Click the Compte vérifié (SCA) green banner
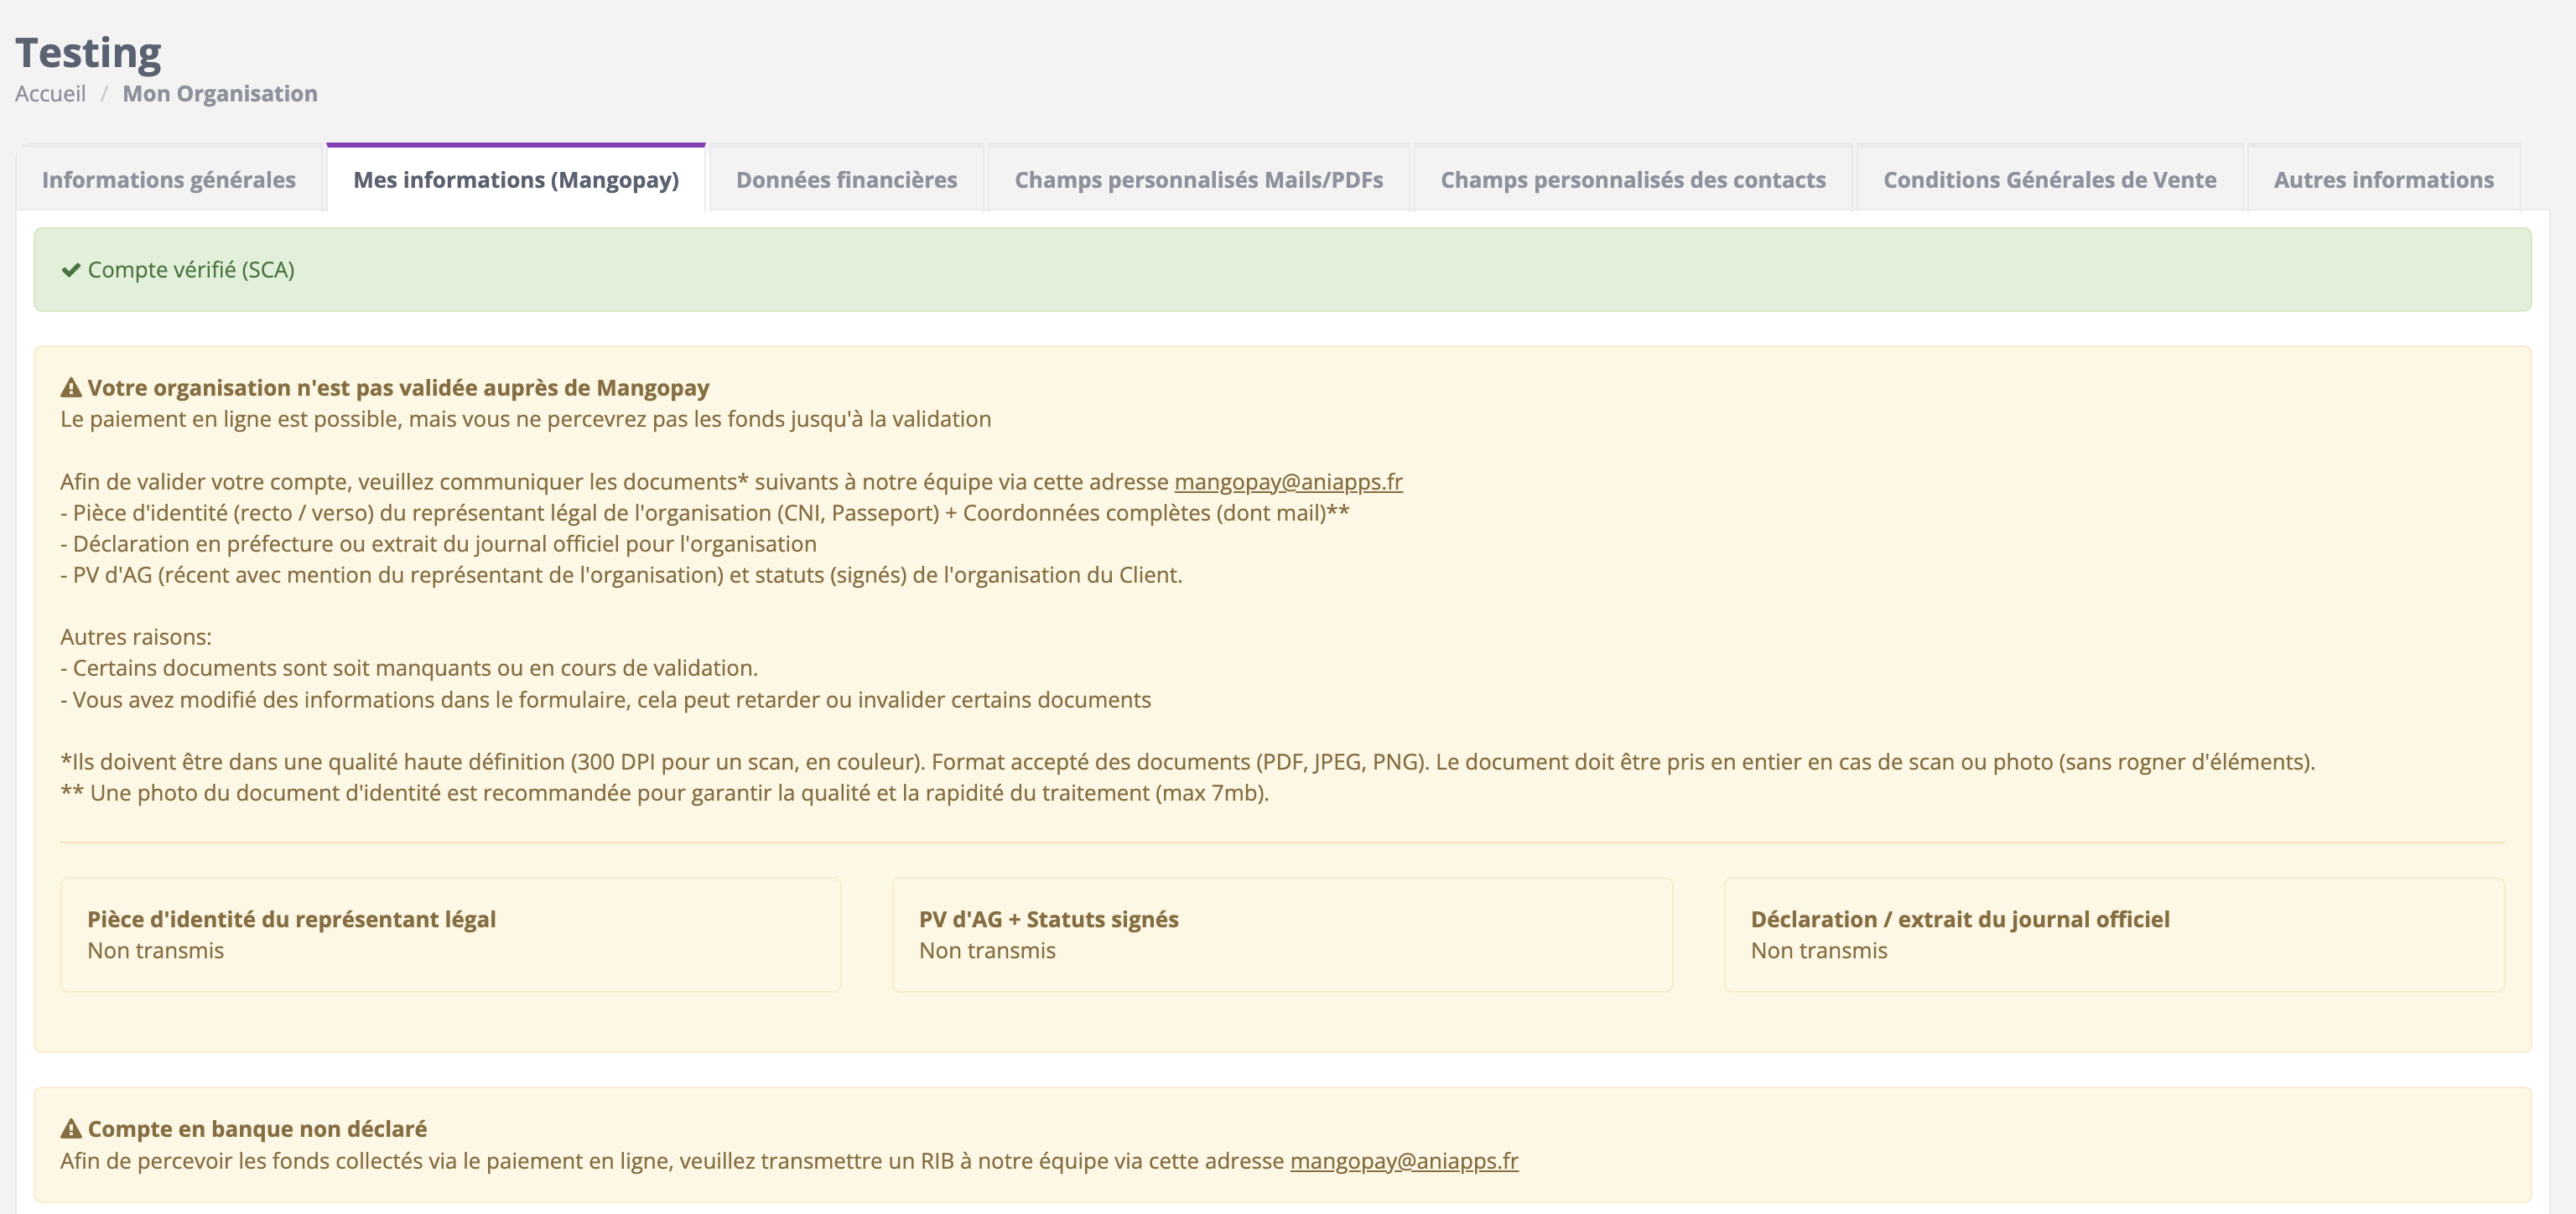 pos(1282,270)
